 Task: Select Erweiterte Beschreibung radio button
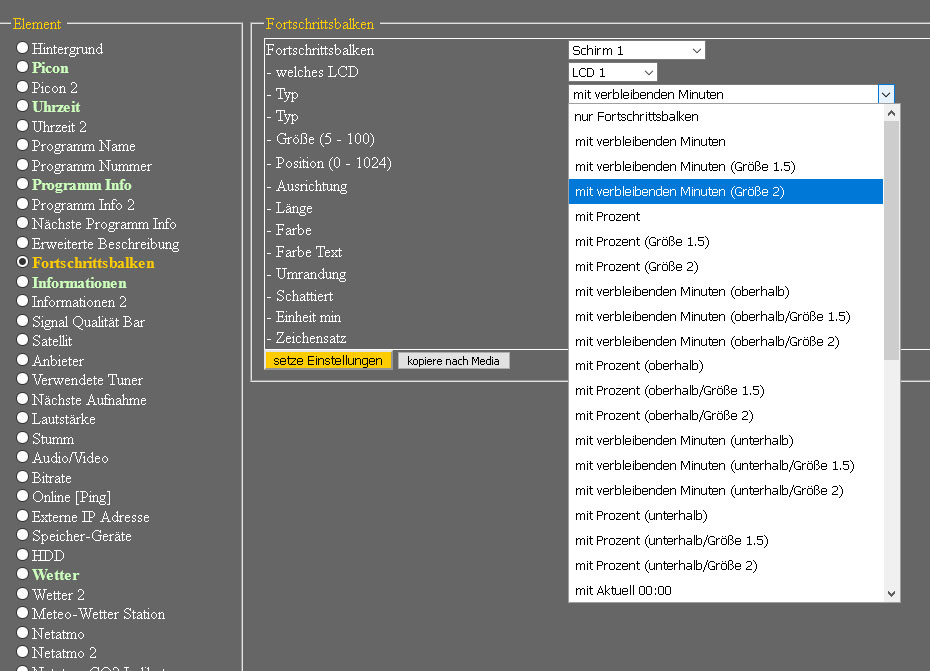coord(23,243)
